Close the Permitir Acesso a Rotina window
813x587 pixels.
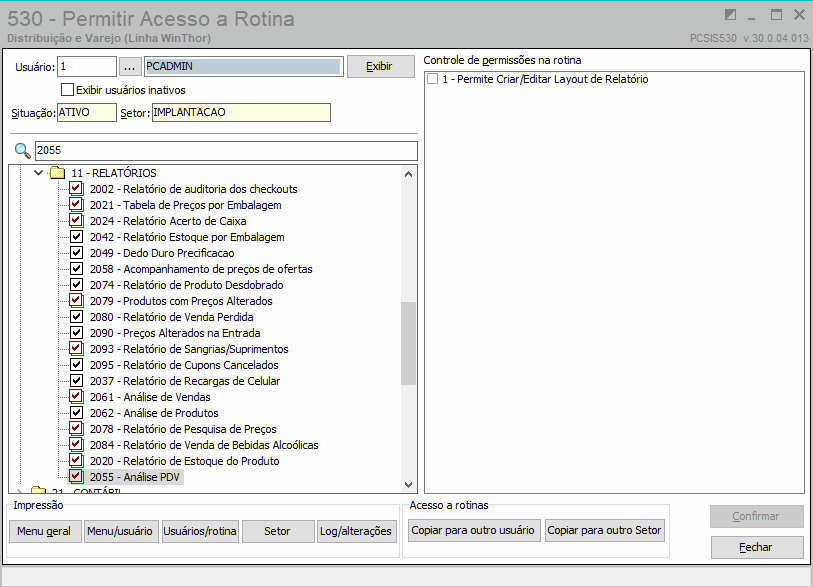coord(800,15)
